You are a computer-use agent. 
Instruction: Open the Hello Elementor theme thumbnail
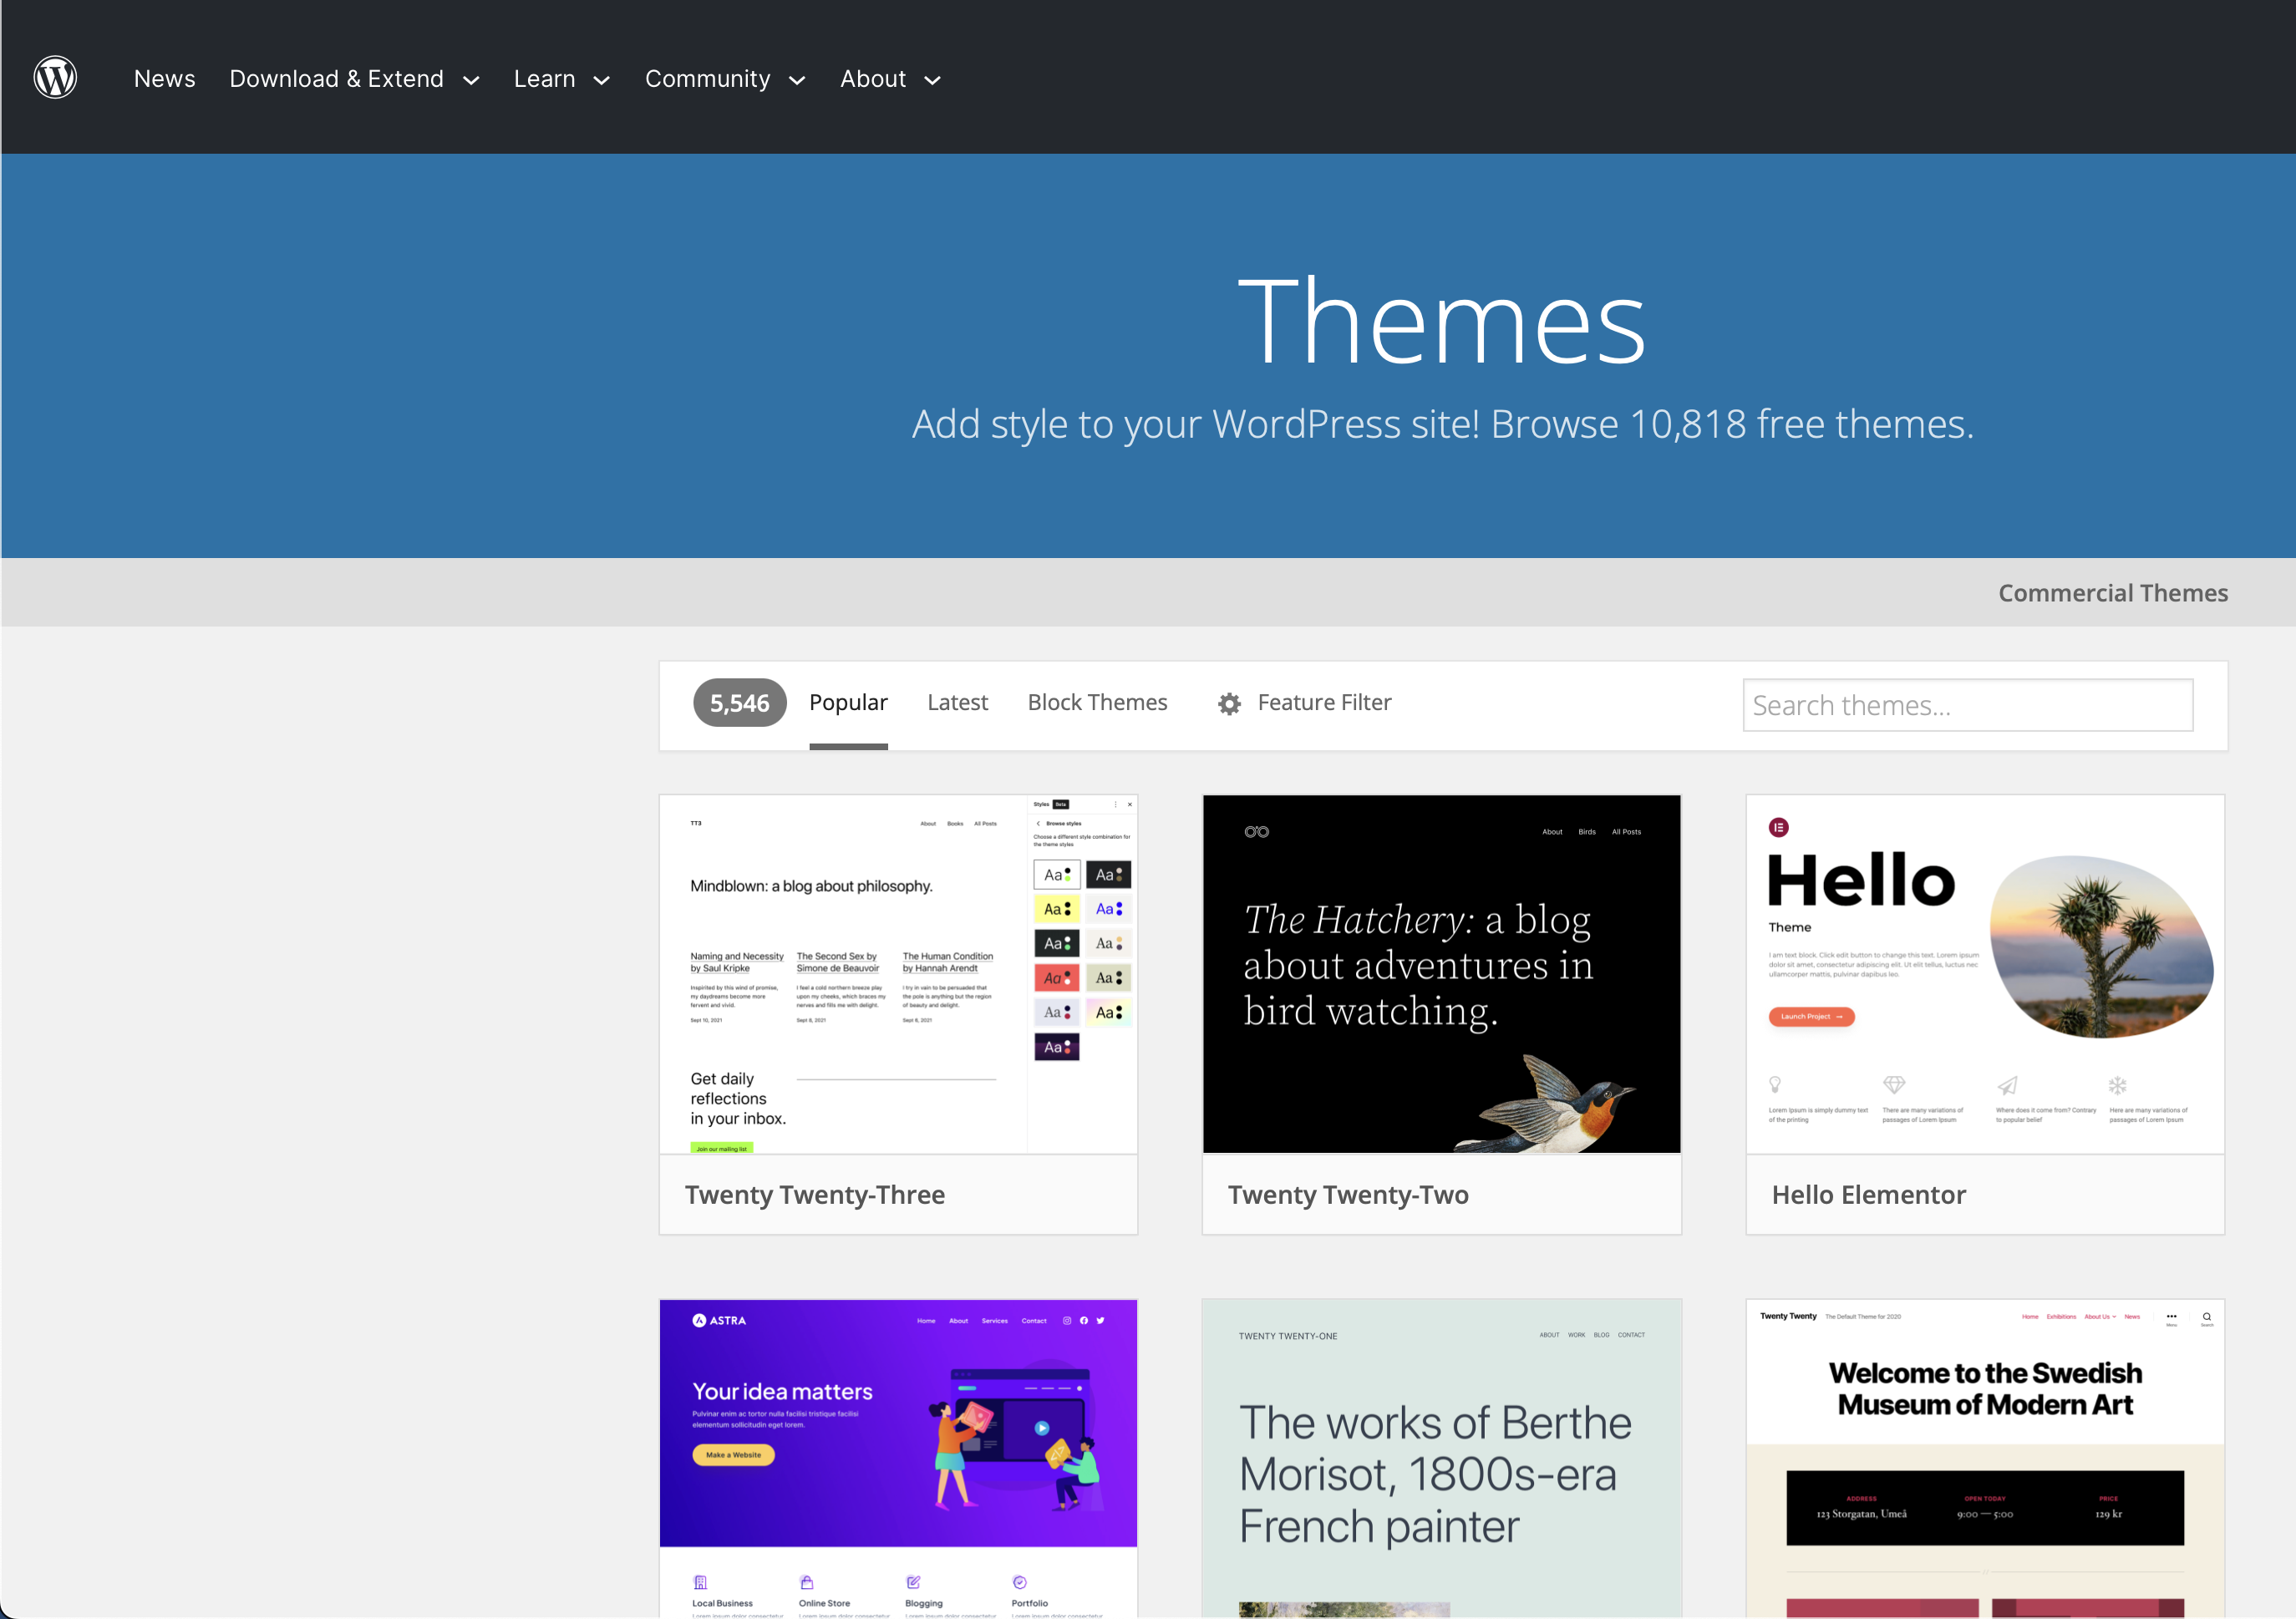click(1985, 974)
